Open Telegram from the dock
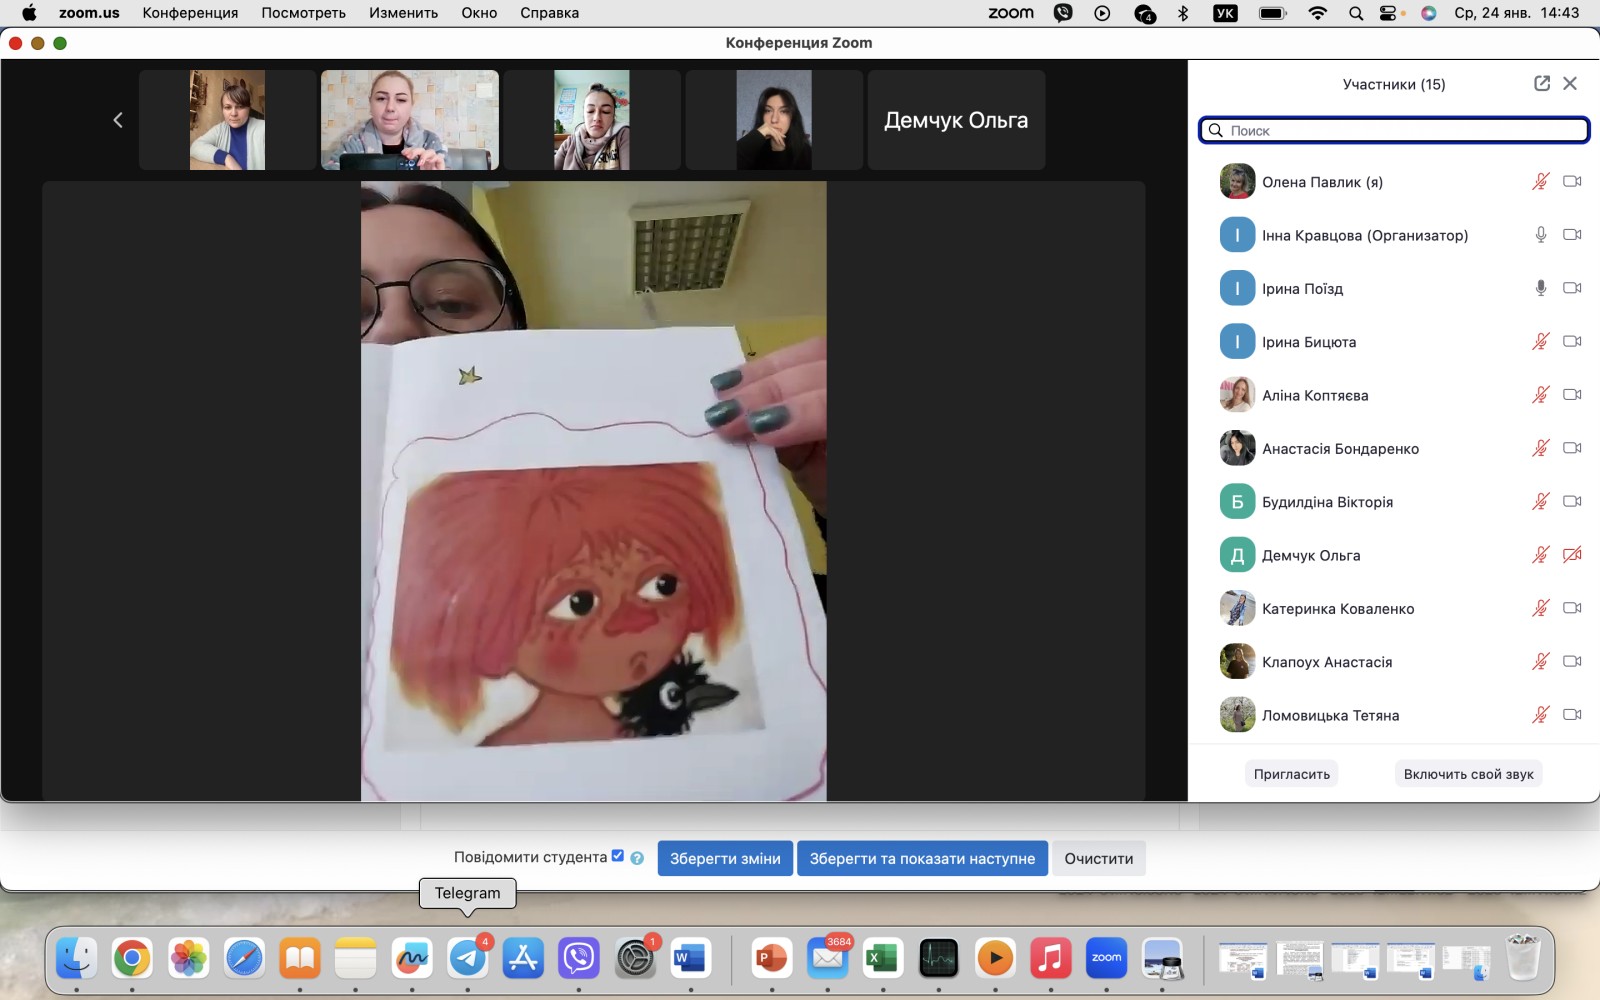The image size is (1600, 1000). (x=467, y=958)
